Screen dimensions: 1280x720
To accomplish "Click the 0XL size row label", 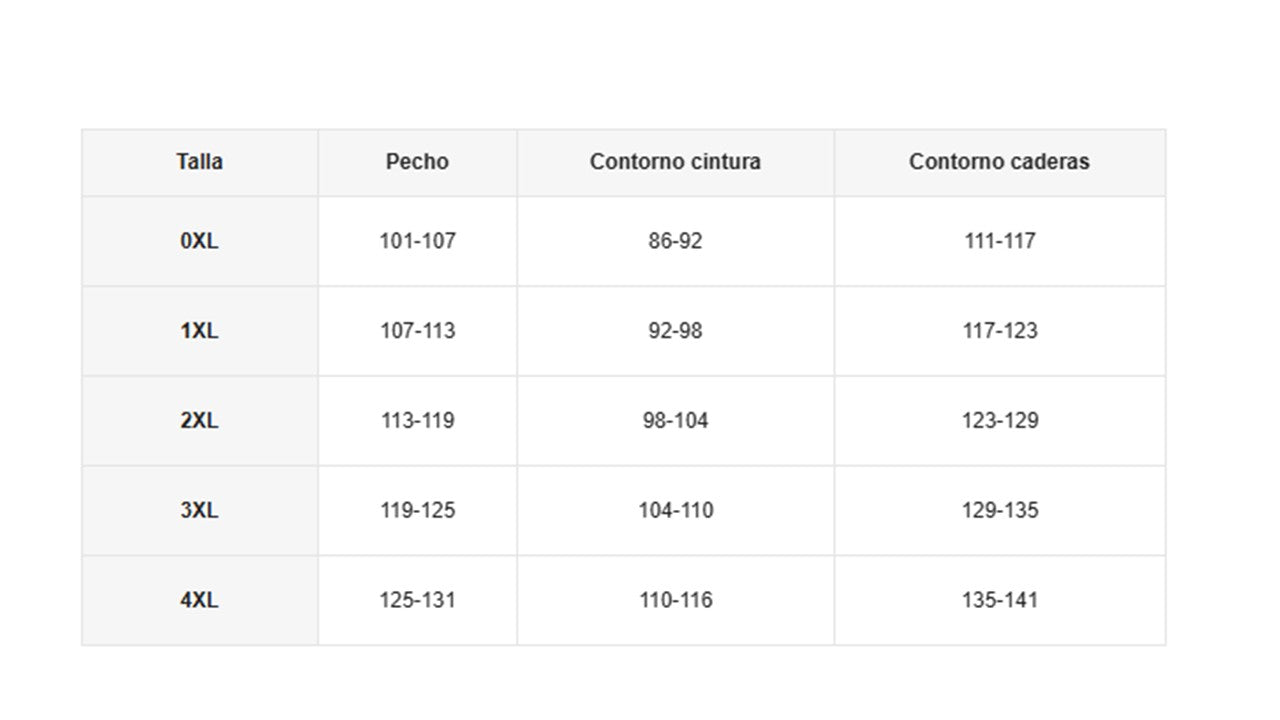I will tap(199, 241).
